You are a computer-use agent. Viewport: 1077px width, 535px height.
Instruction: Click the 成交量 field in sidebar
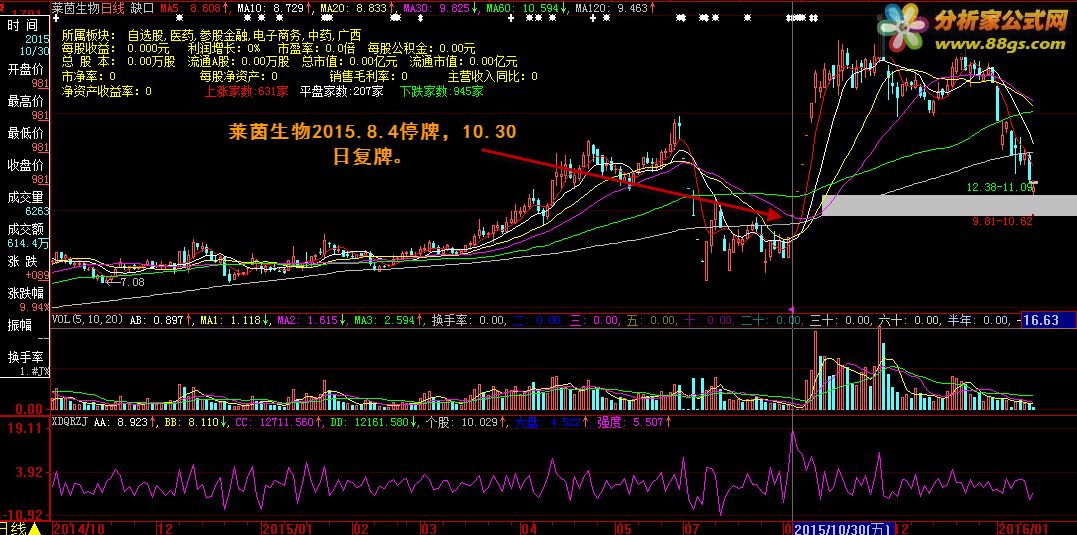pos(25,197)
